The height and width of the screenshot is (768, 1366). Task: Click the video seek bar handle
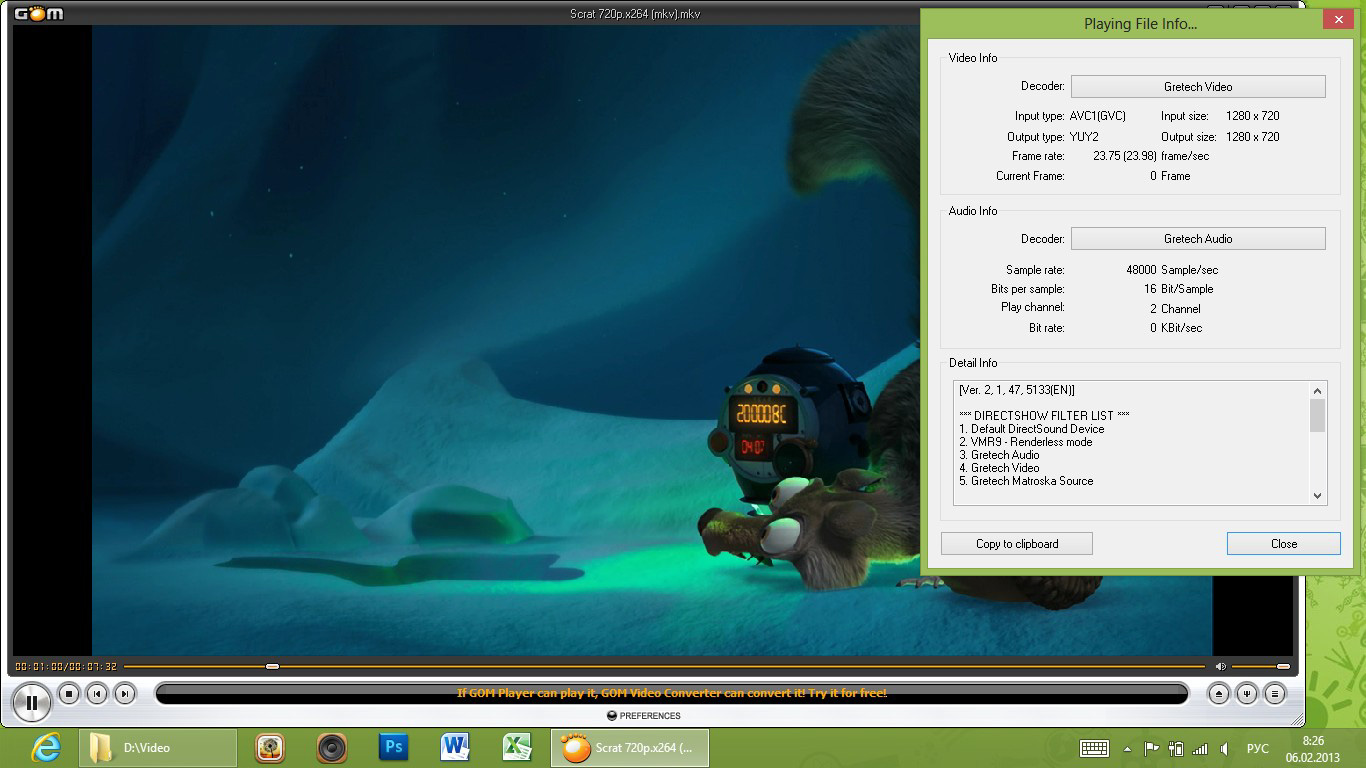[272, 666]
